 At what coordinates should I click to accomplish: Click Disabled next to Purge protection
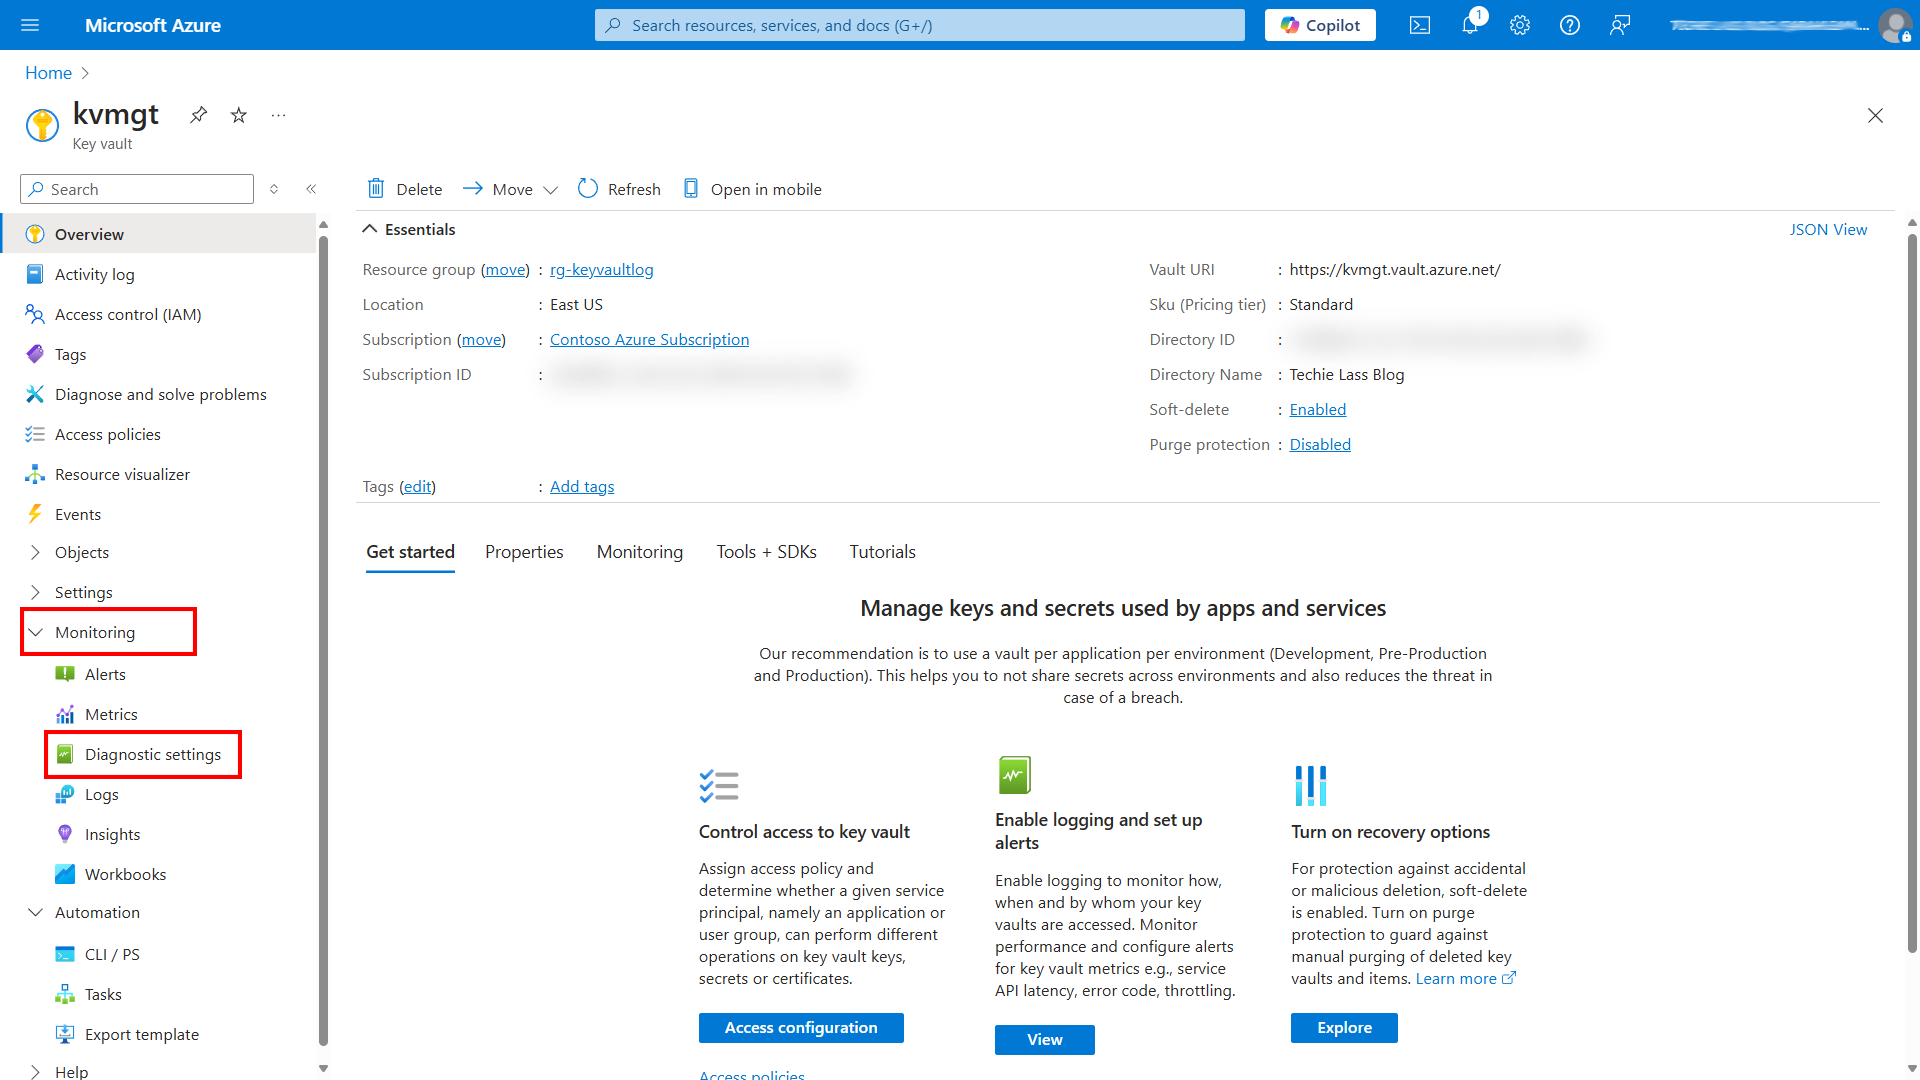click(x=1320, y=444)
